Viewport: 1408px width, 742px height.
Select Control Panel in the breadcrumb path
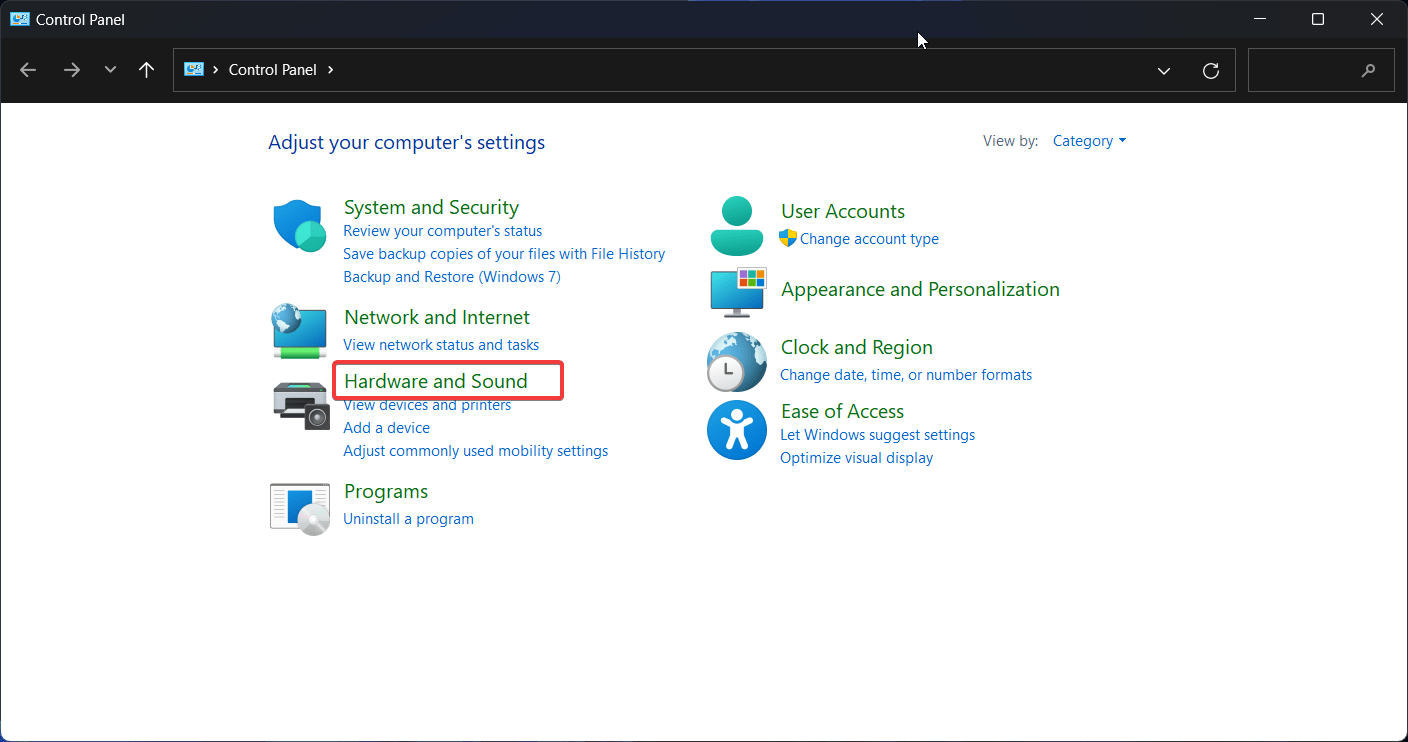[x=273, y=70]
